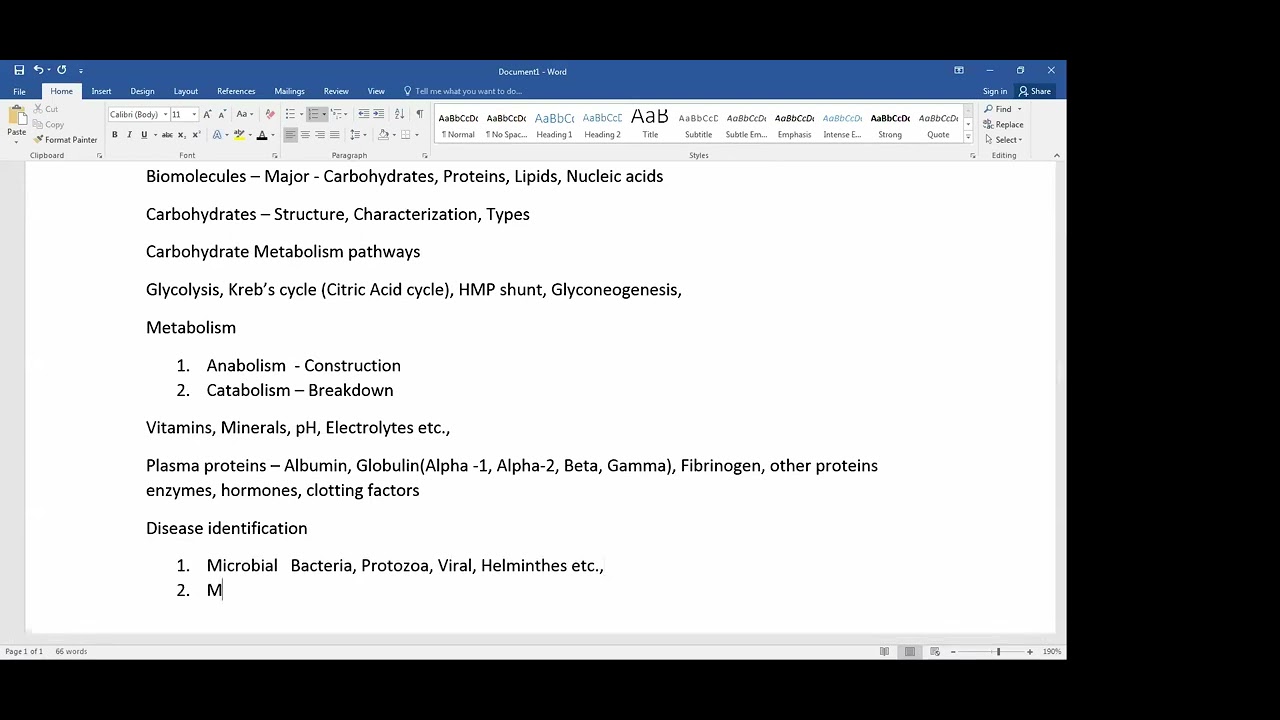Open Paragraph dialog launcher
Screen dimensions: 1280x720
pyautogui.click(x=425, y=156)
